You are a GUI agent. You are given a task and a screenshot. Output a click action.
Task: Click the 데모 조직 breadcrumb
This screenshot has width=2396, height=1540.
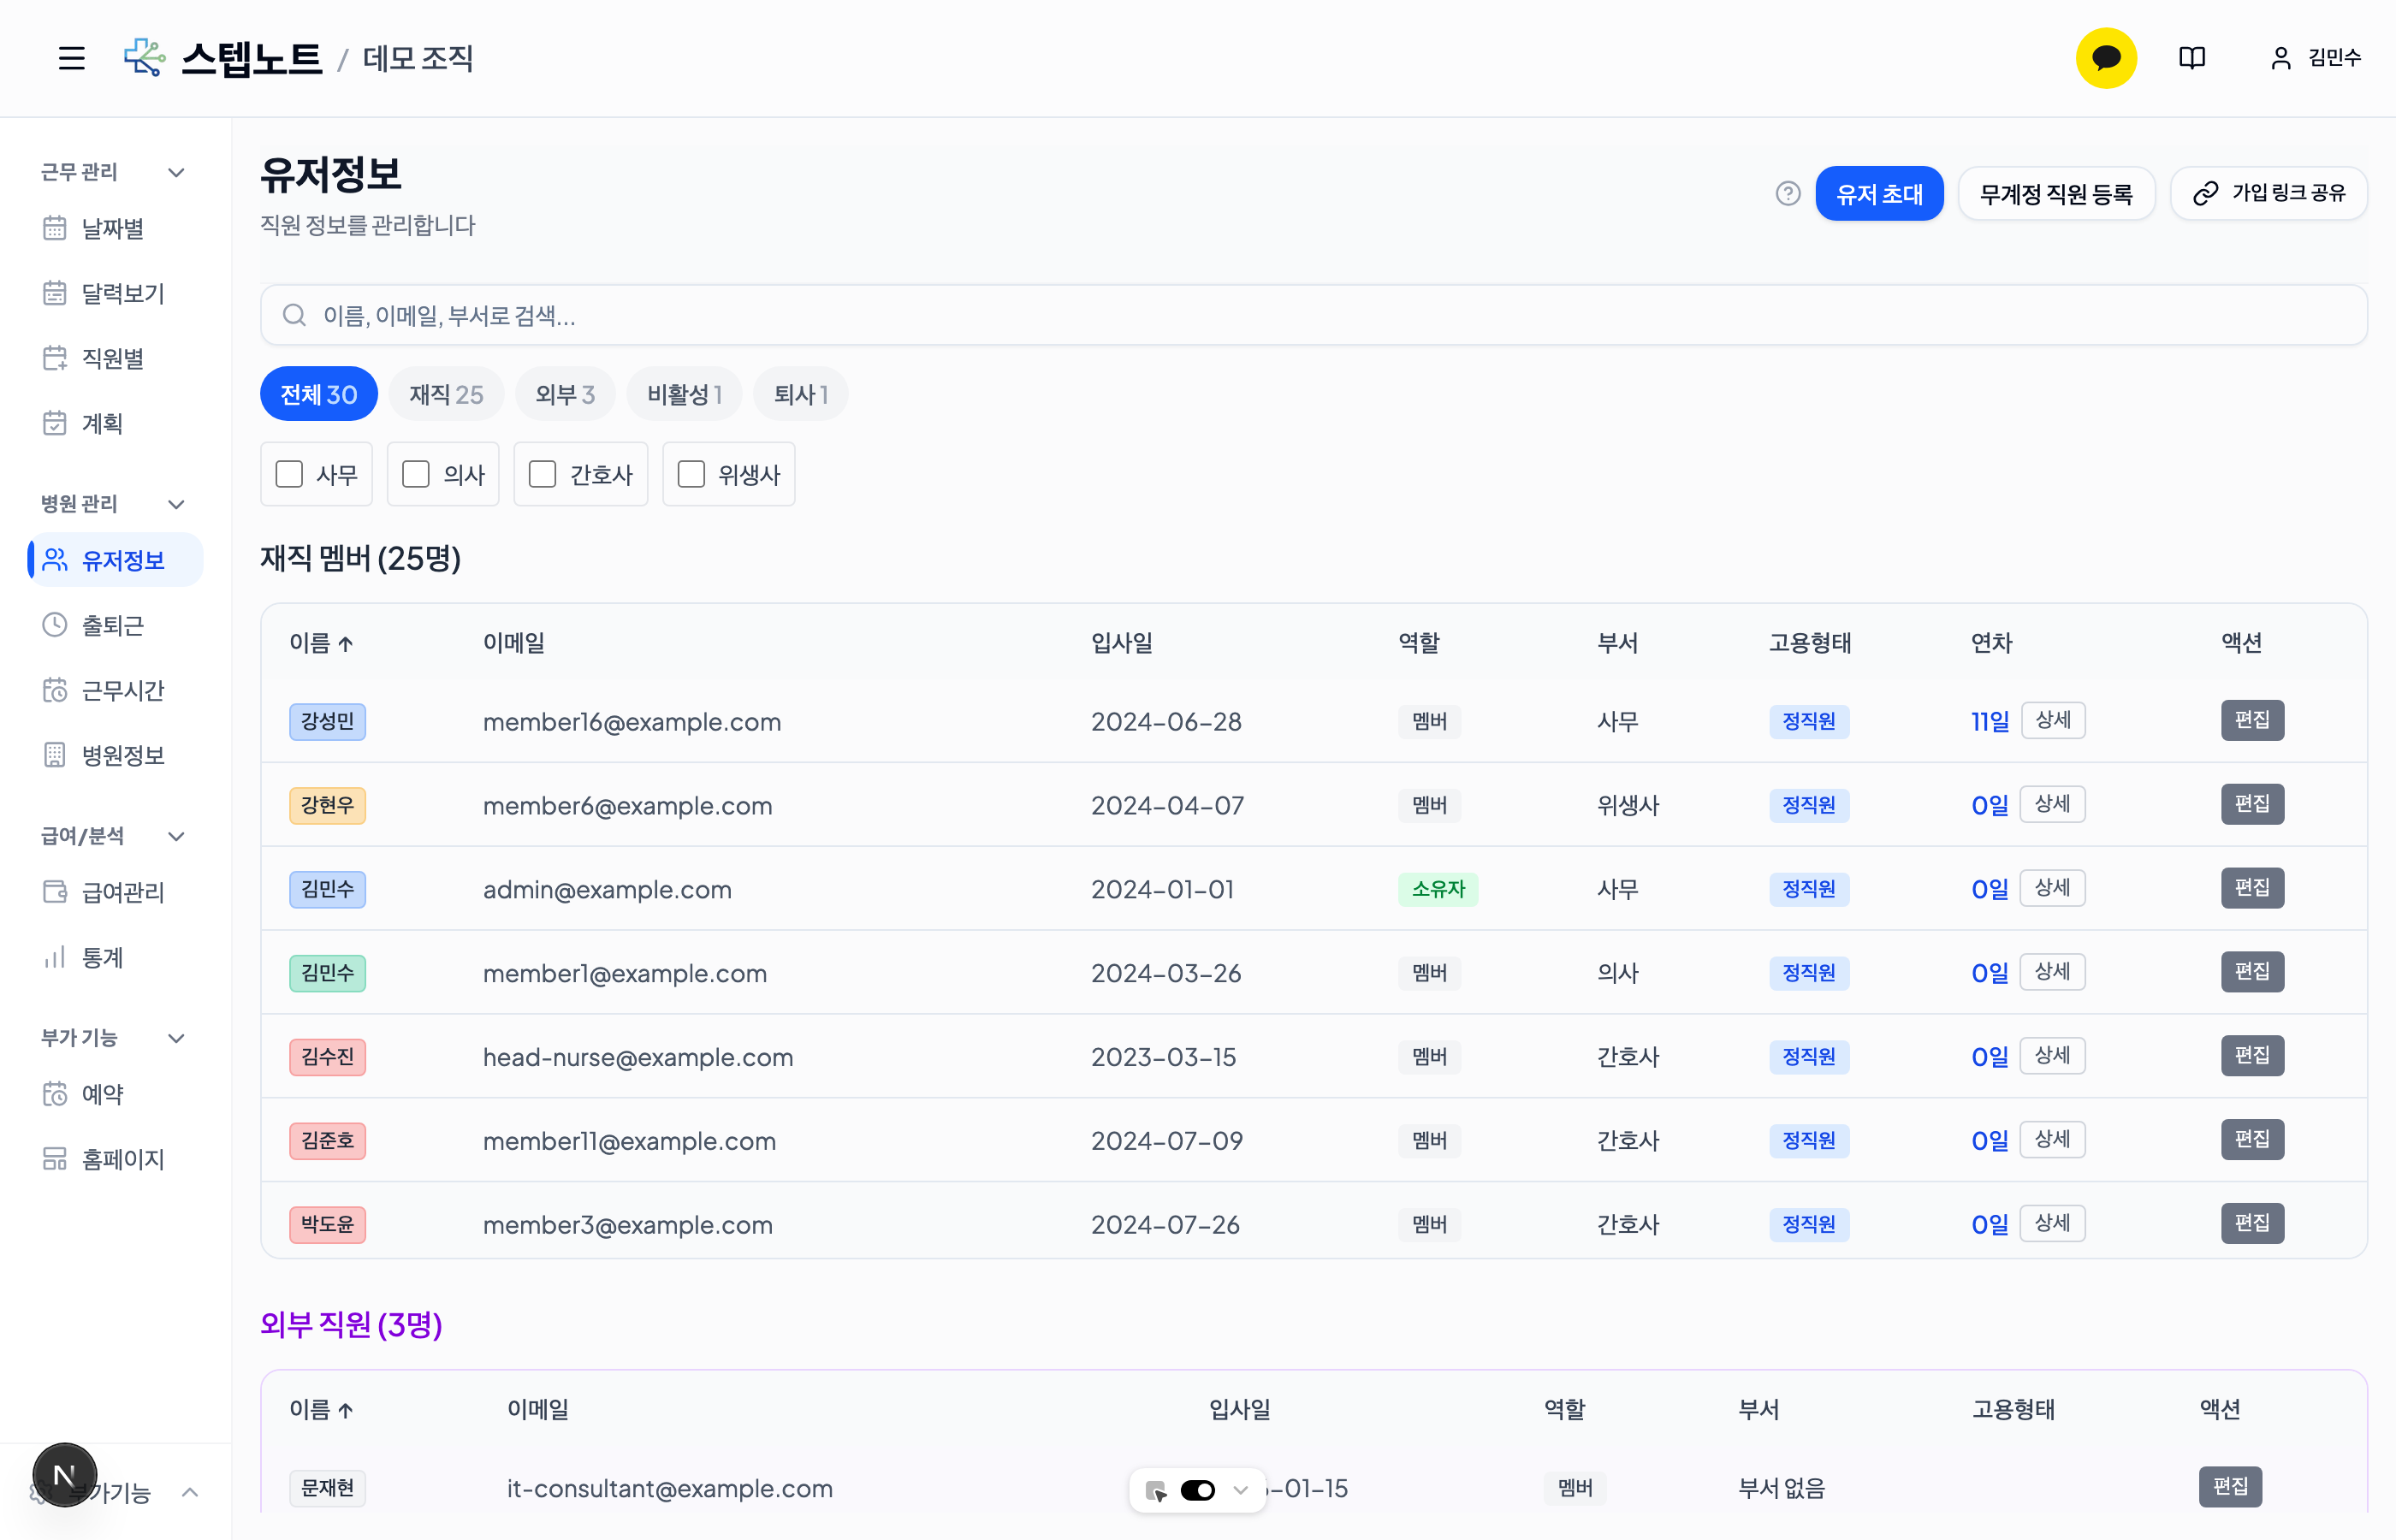(418, 58)
